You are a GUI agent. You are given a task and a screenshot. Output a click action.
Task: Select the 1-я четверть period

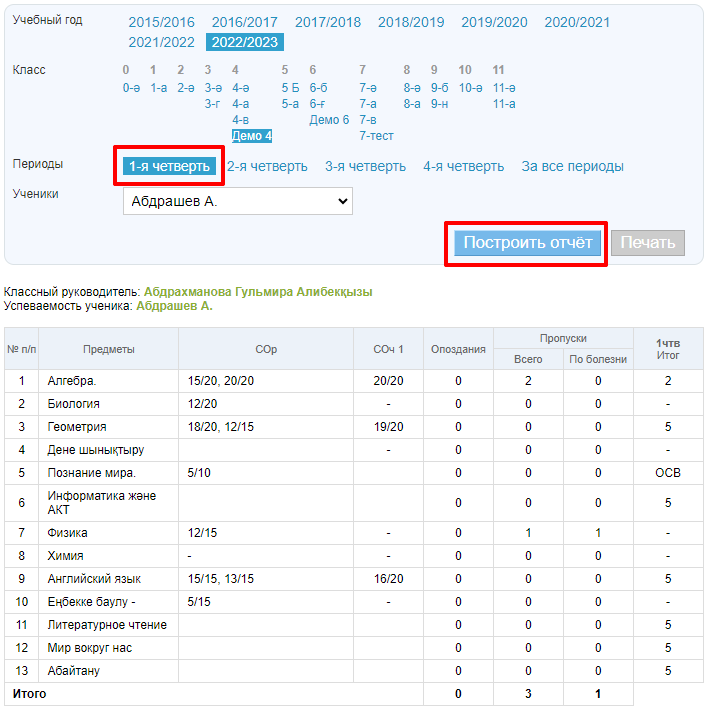[x=169, y=167]
